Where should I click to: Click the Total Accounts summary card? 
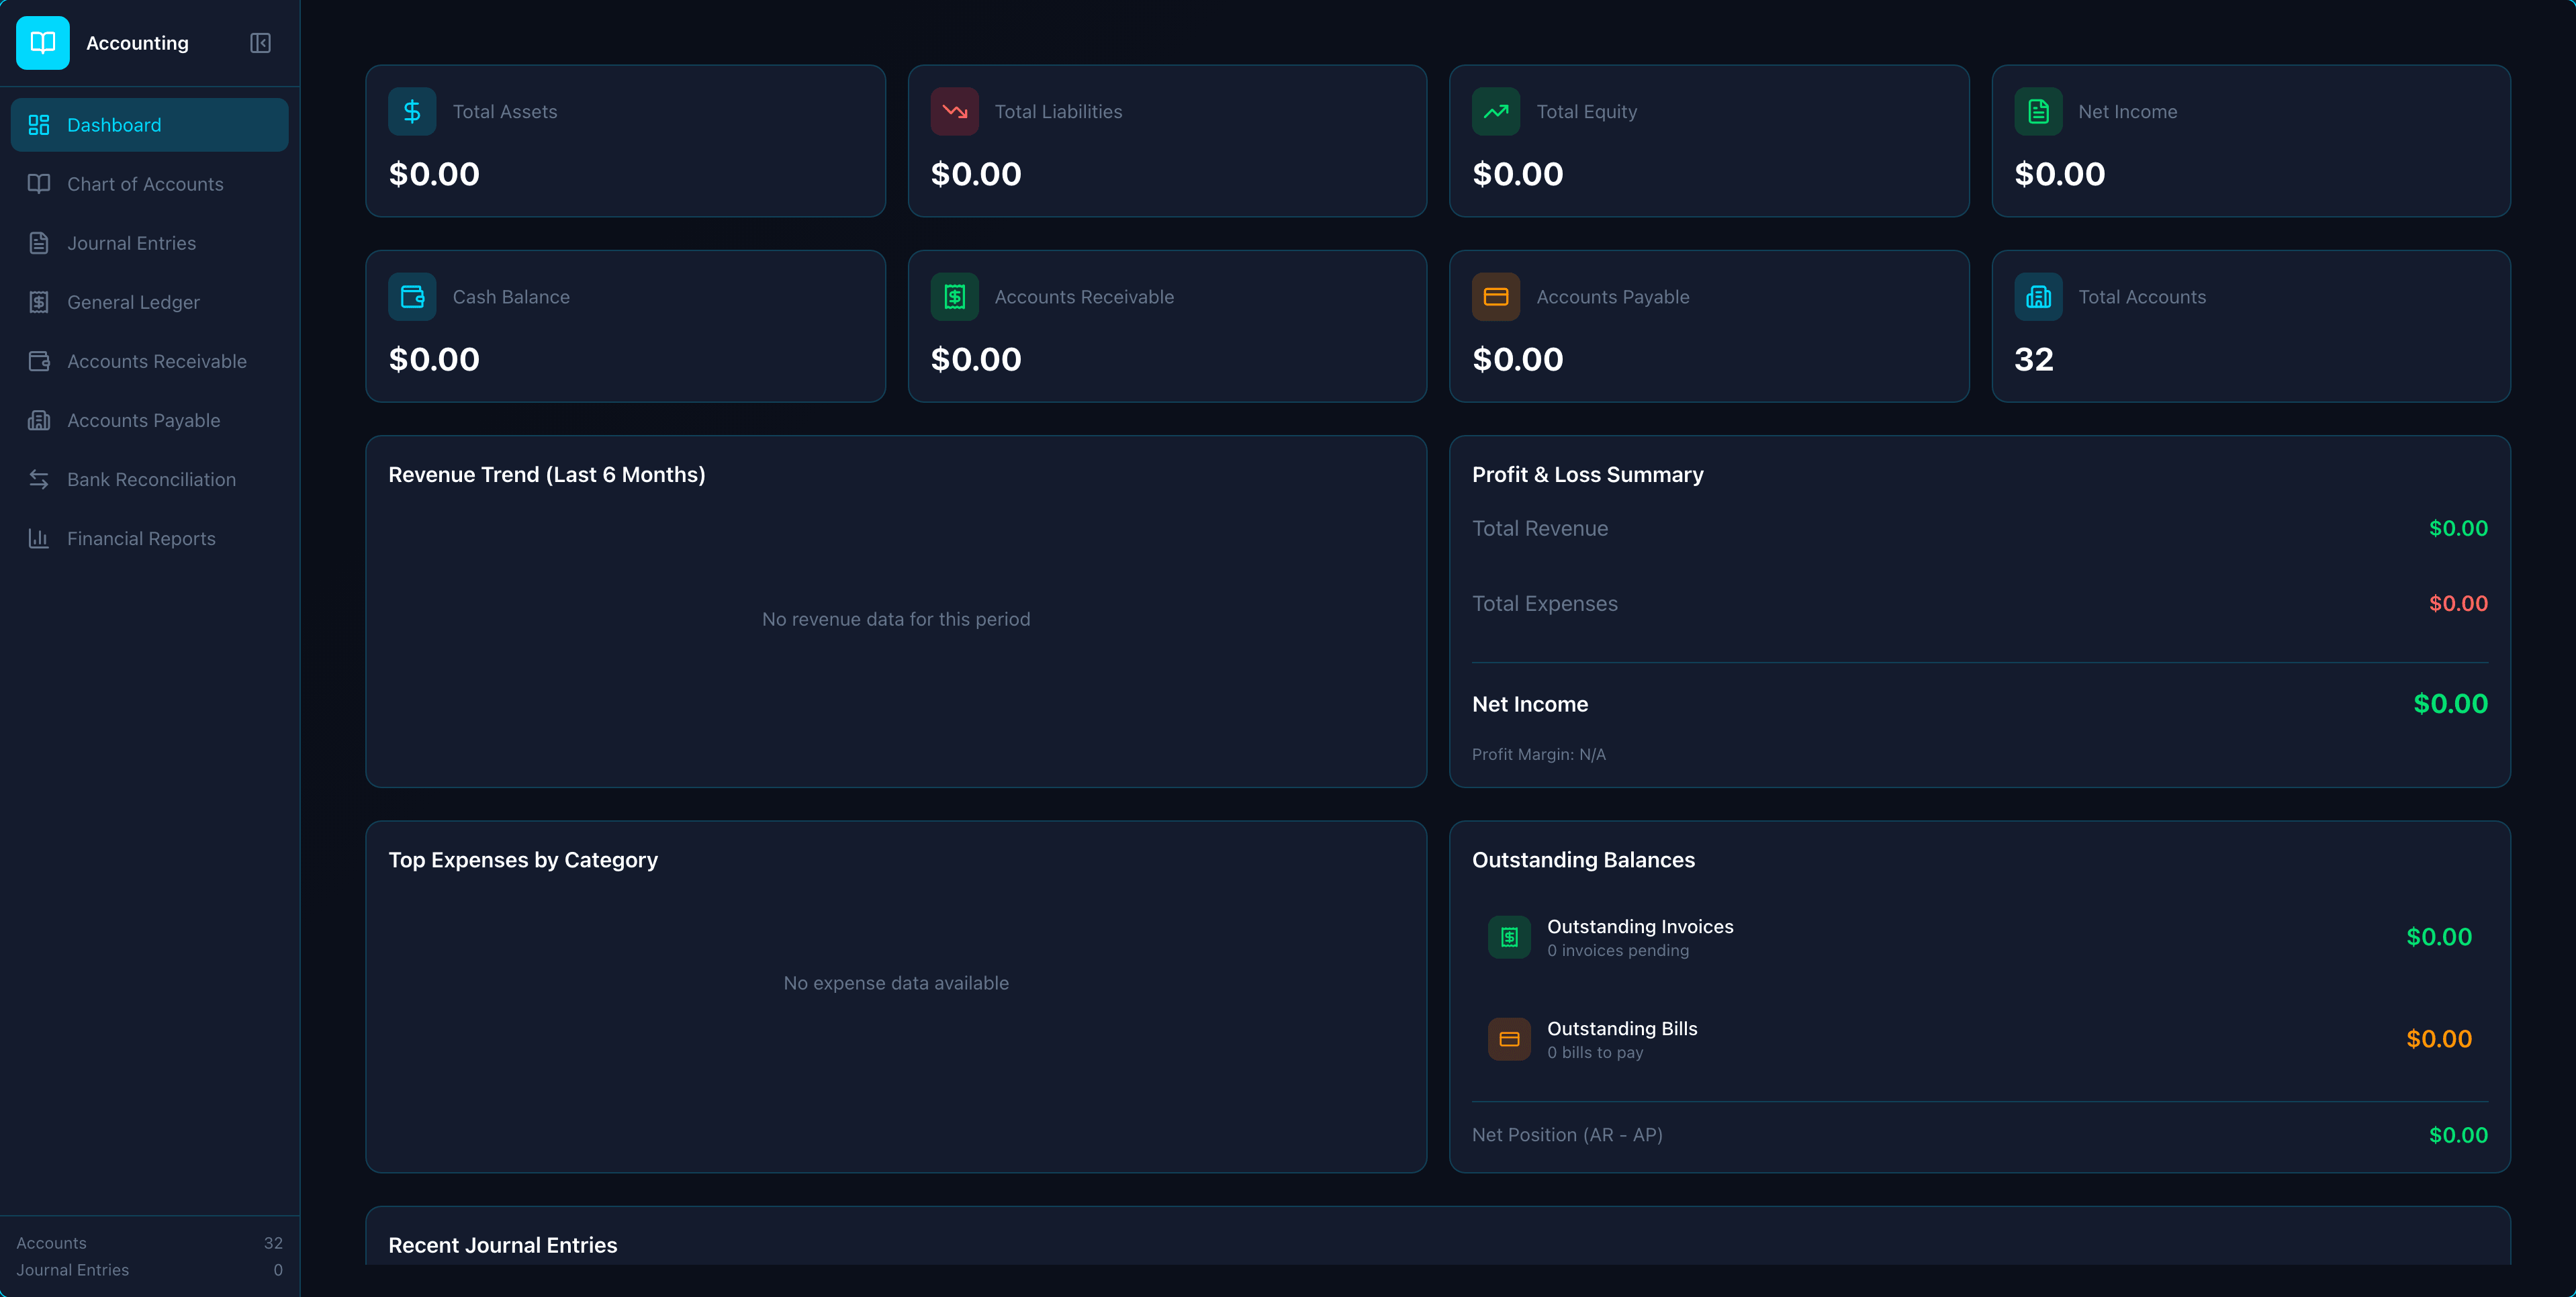pos(2251,327)
